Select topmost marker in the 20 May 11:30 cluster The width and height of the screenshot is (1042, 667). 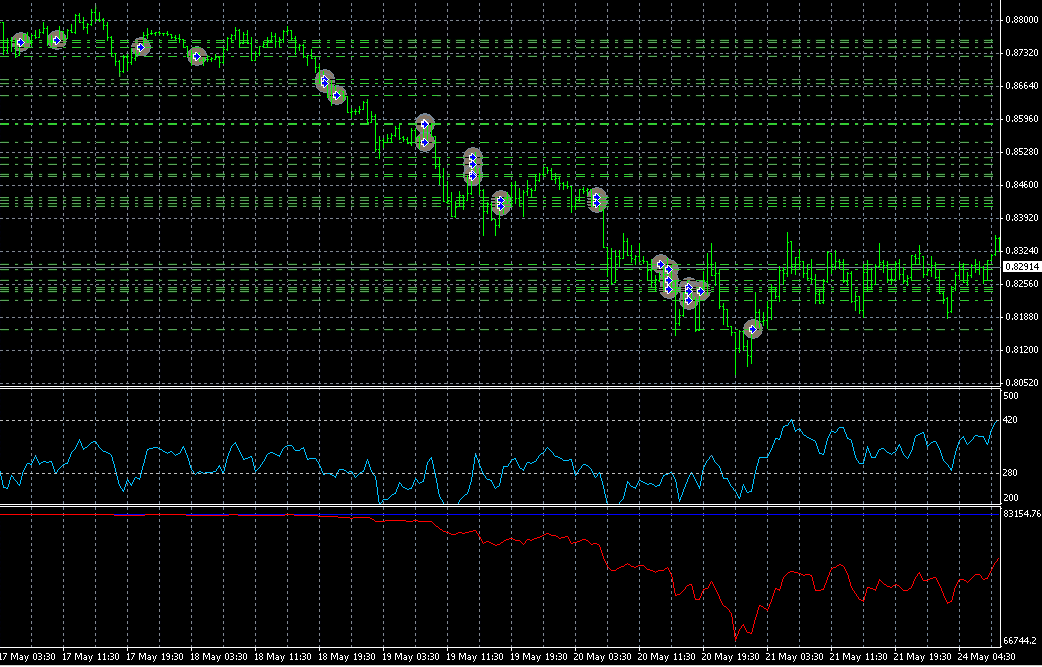[x=660, y=264]
